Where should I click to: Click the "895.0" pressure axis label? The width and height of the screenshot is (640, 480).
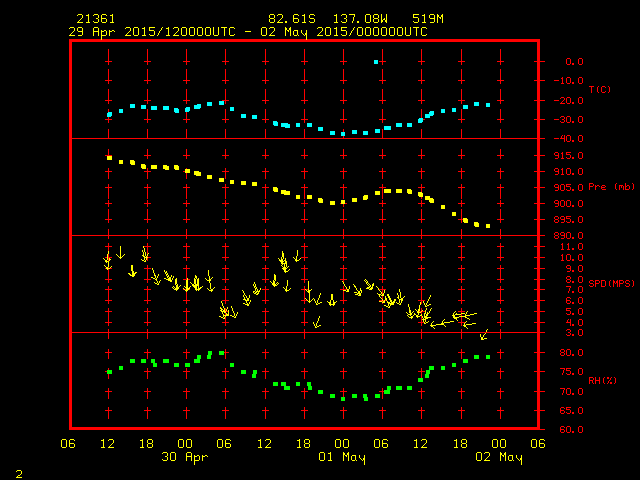click(x=569, y=220)
